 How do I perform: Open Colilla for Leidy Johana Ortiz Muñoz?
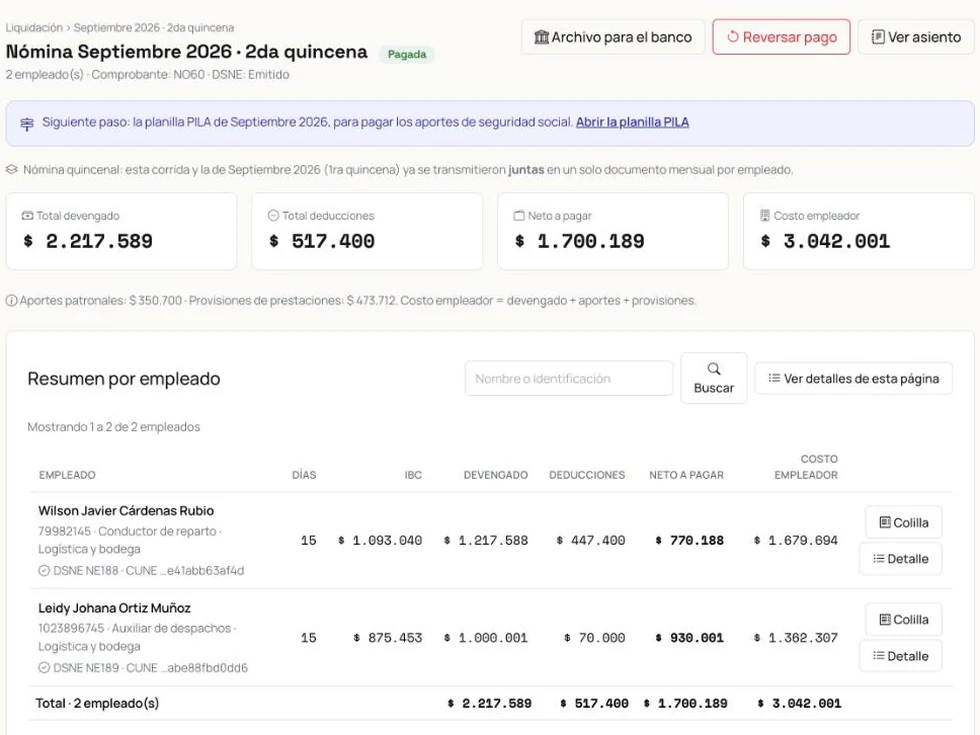tap(904, 619)
